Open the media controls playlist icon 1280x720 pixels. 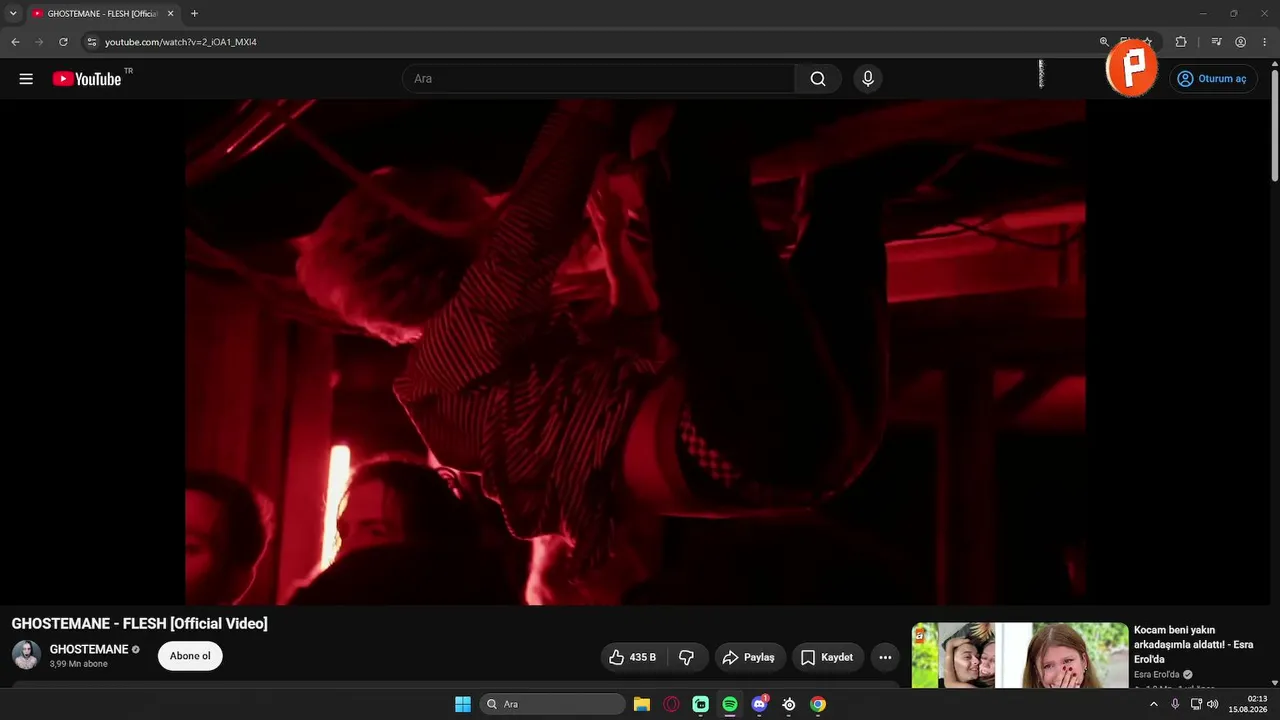coord(1216,42)
